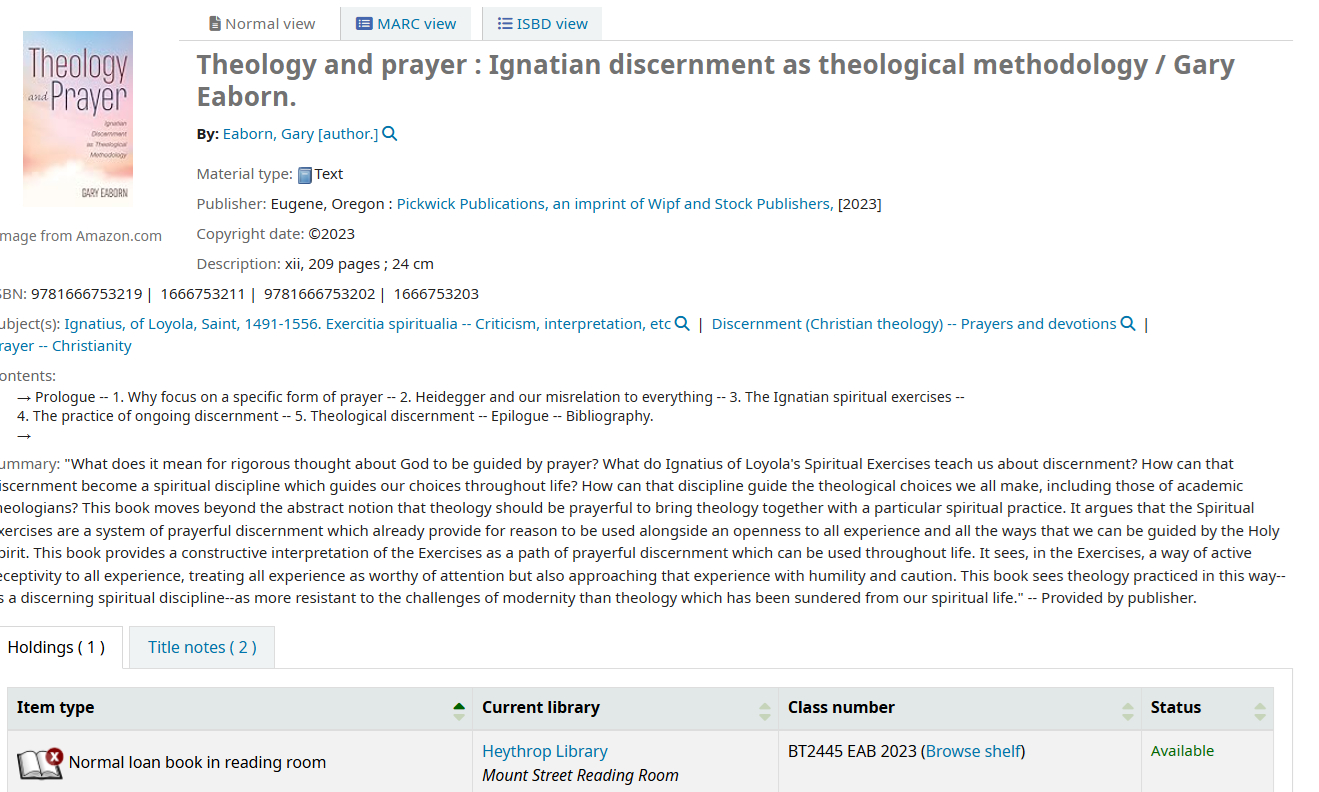Open the Heythrop Library link

545,751
